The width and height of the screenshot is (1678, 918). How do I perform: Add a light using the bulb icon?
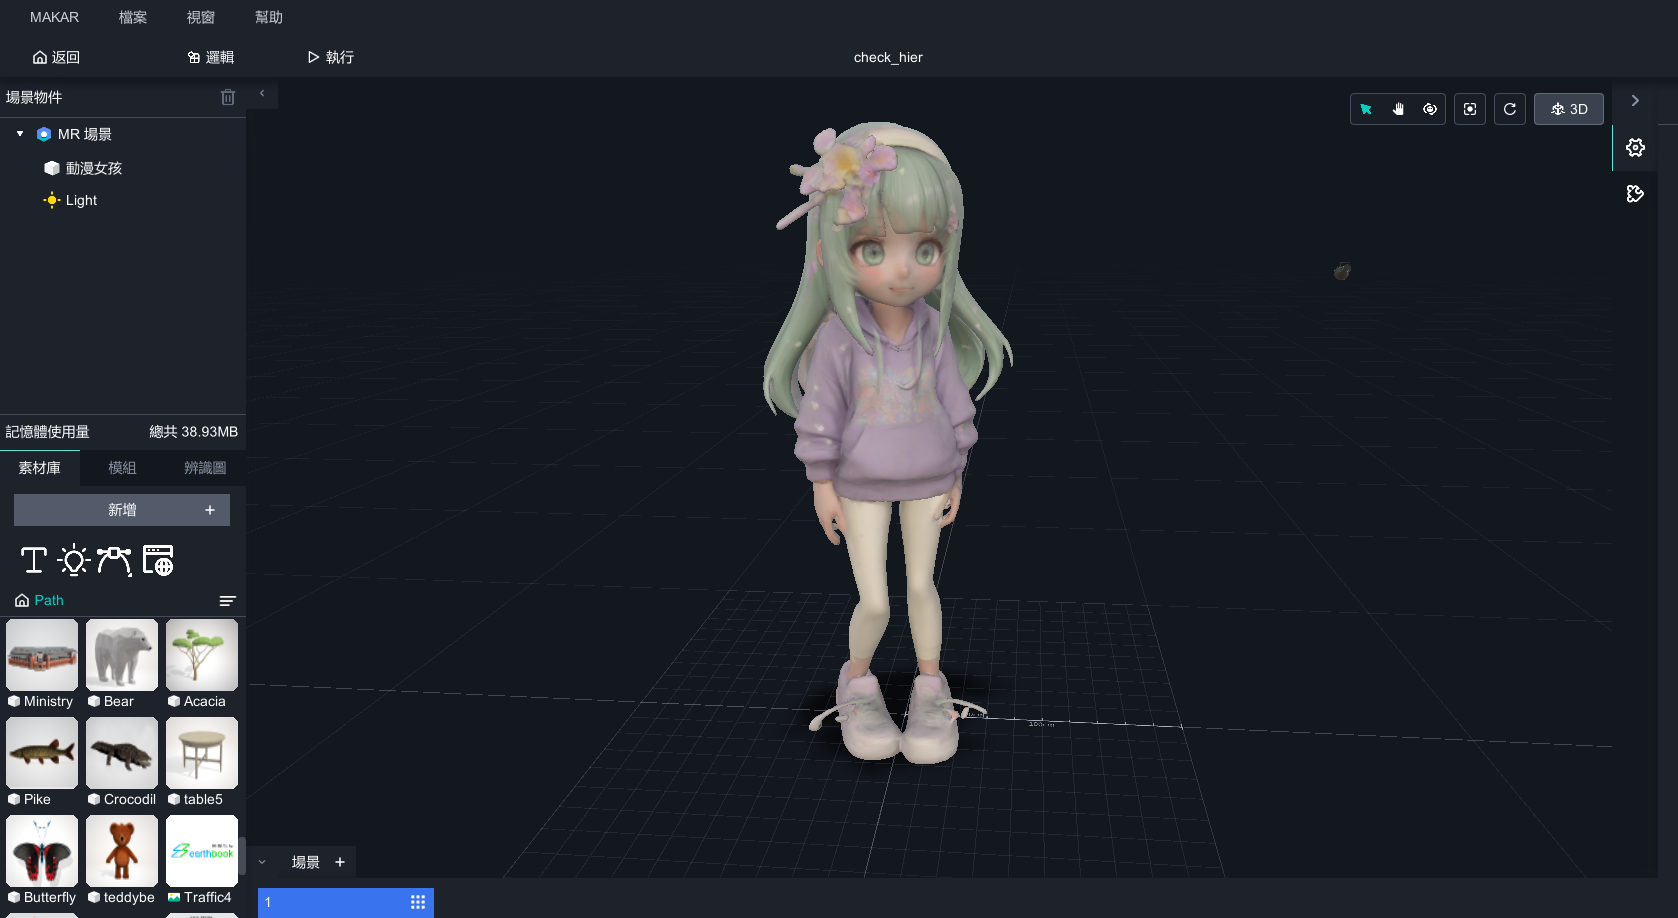click(74, 560)
